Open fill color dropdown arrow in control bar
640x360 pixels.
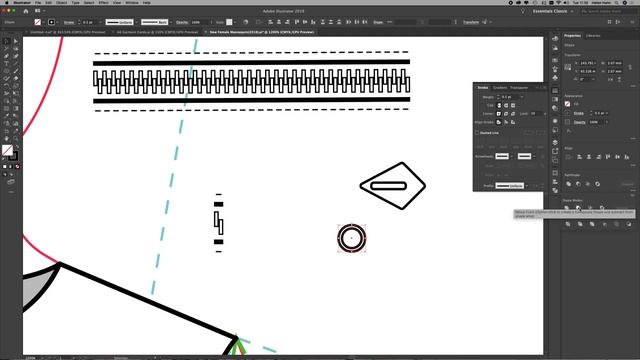43,22
